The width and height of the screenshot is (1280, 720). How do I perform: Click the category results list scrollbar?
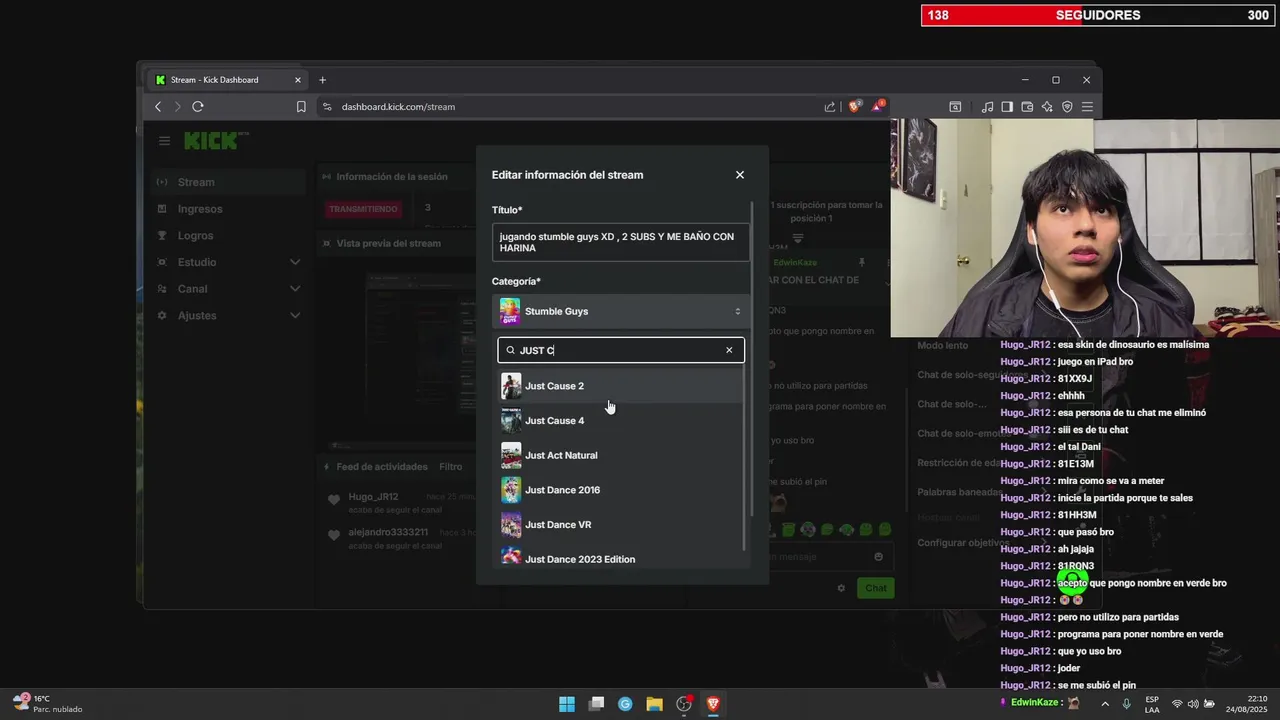click(744, 460)
